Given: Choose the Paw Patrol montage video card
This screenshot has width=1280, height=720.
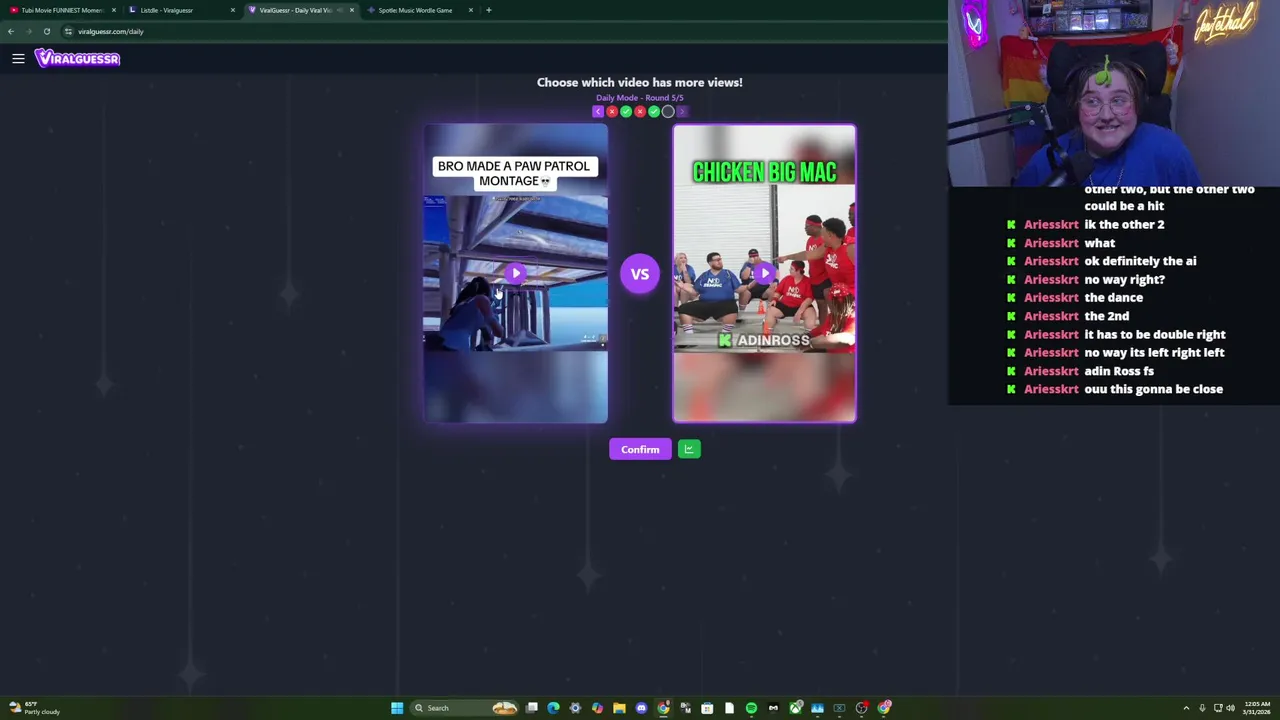Looking at the screenshot, I should [x=515, y=274].
